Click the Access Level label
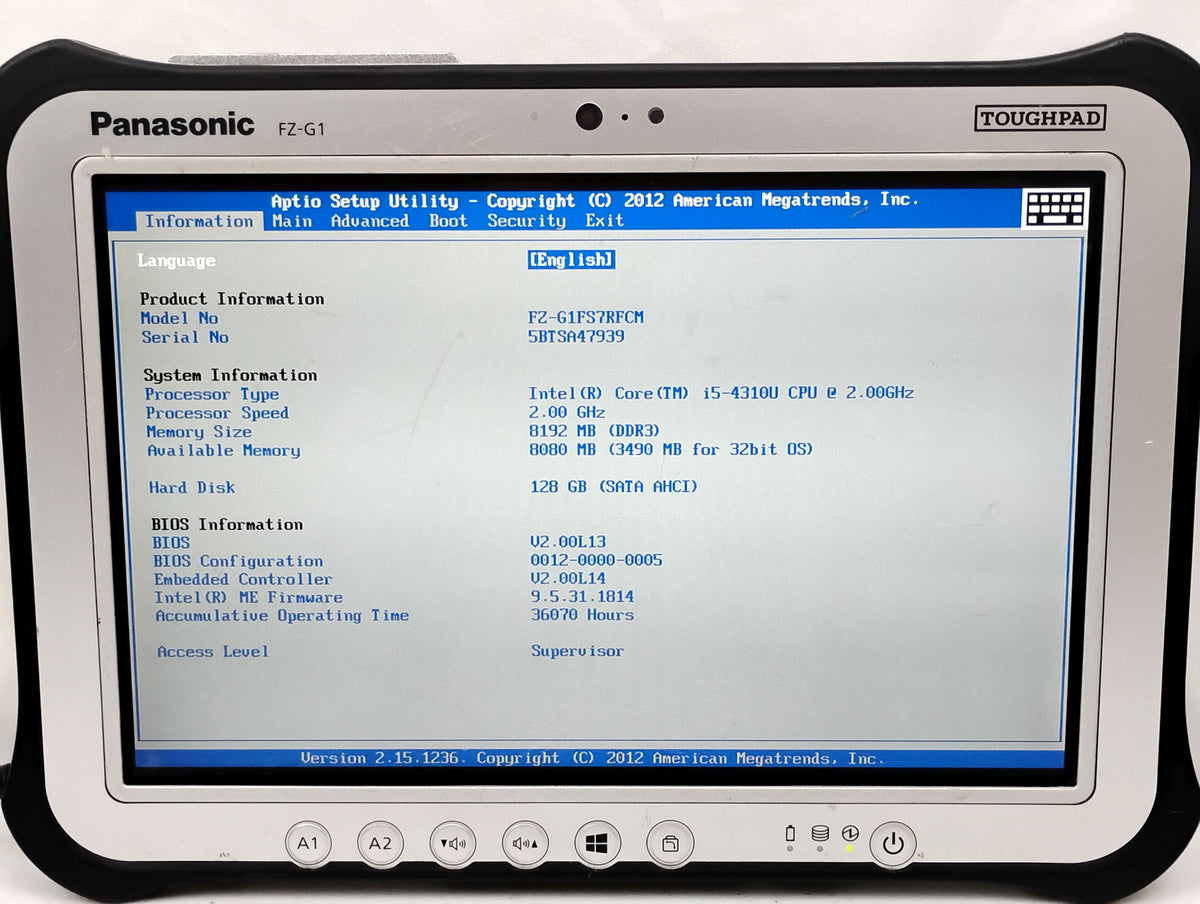Image resolution: width=1200 pixels, height=904 pixels. pos(213,652)
